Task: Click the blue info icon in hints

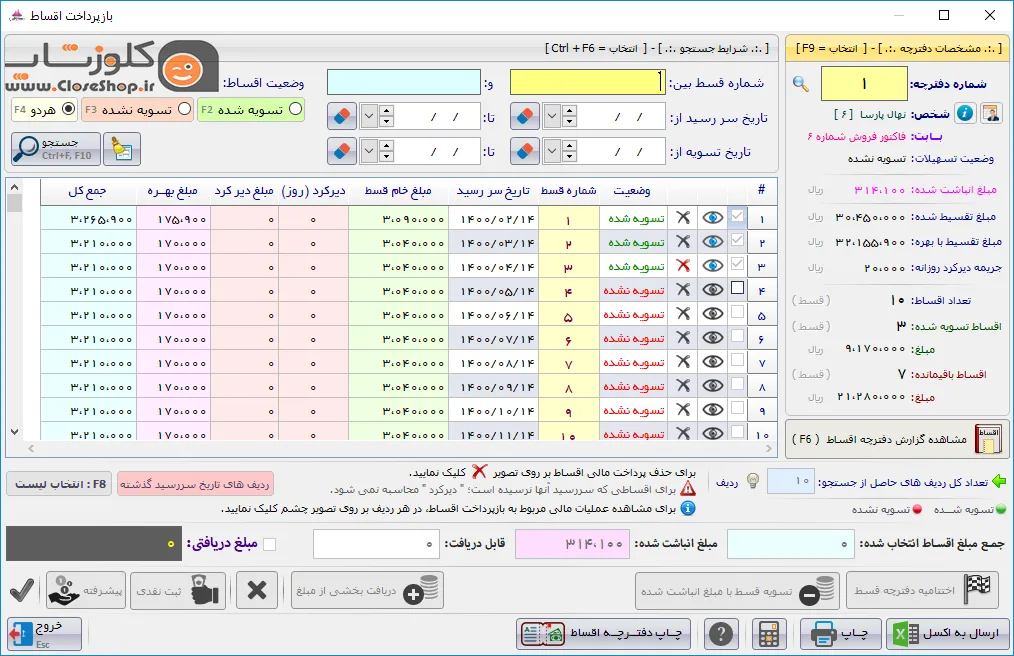Action: 688,508
